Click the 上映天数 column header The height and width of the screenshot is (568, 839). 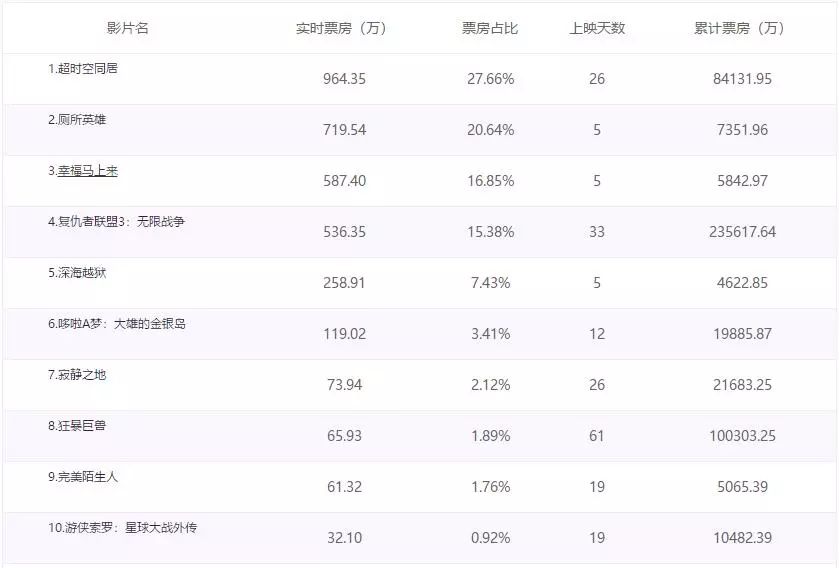pos(597,28)
